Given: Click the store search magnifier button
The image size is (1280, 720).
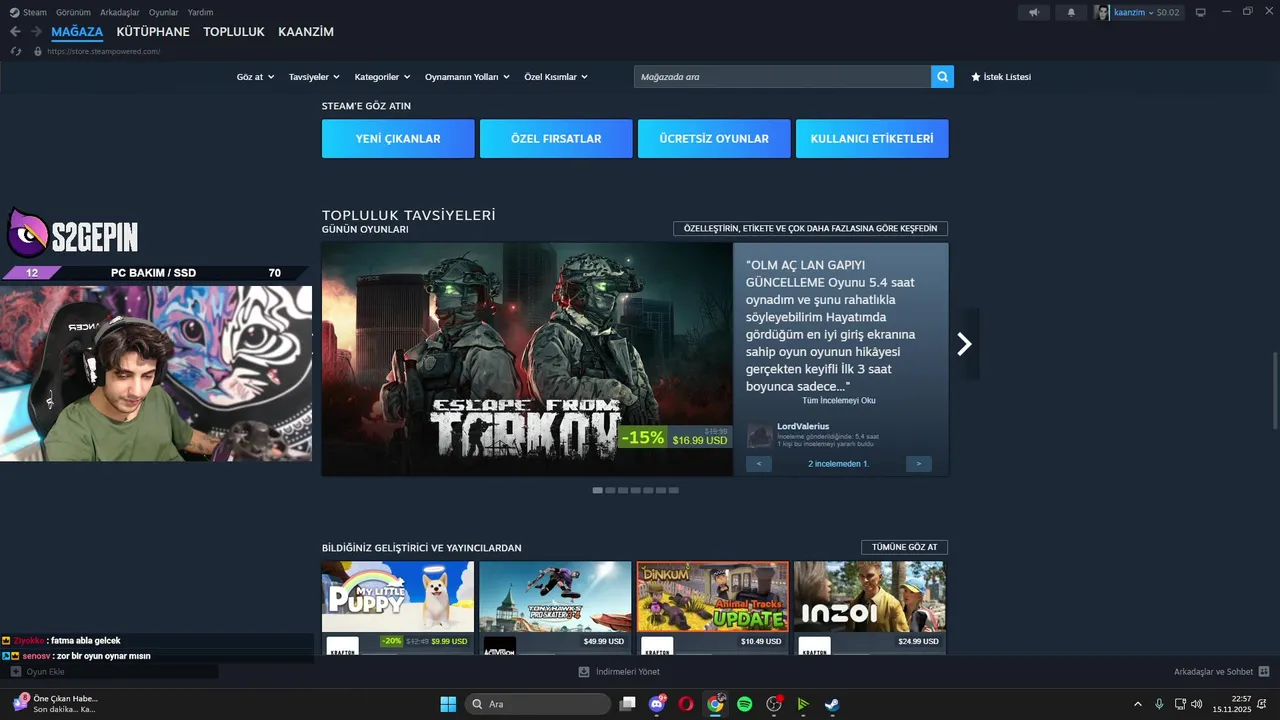Looking at the screenshot, I should click(942, 77).
